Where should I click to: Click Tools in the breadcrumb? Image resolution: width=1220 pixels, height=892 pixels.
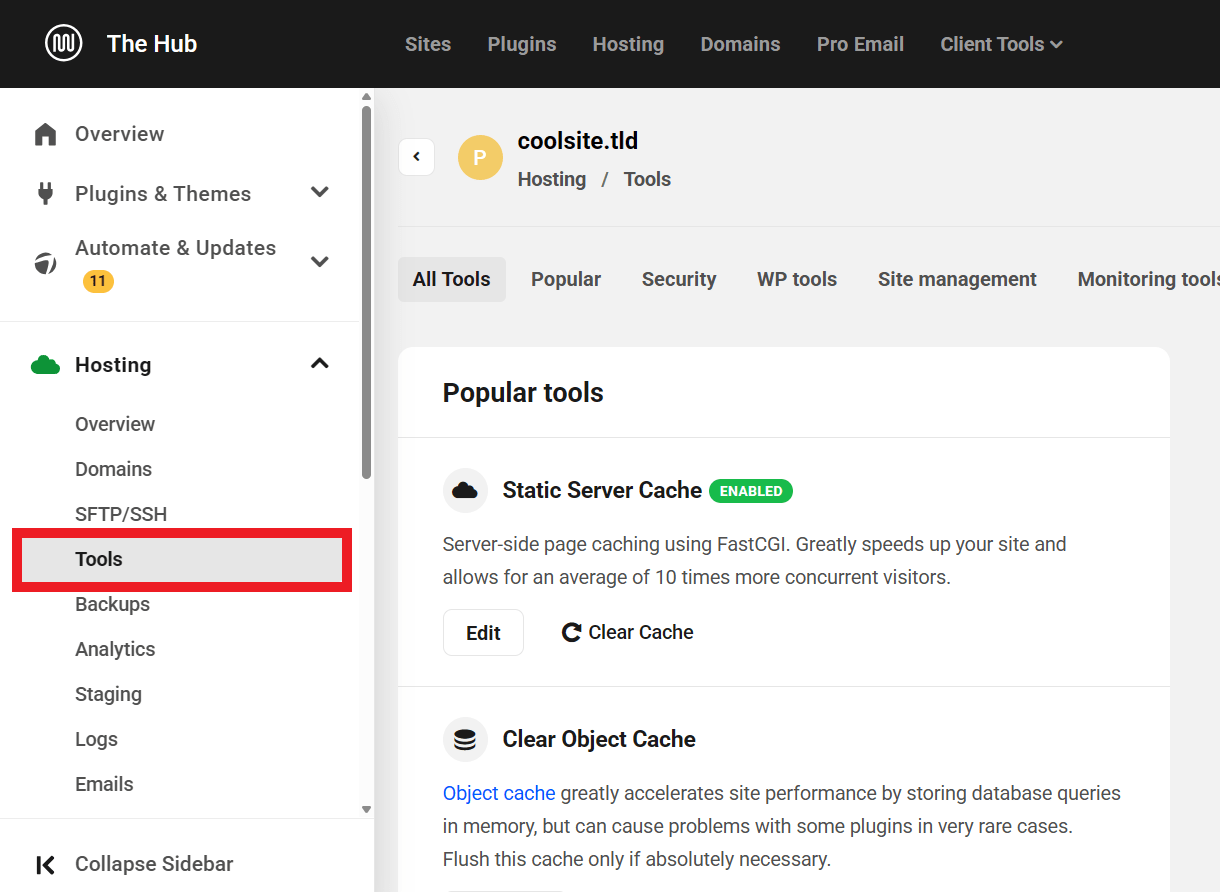[x=647, y=179]
